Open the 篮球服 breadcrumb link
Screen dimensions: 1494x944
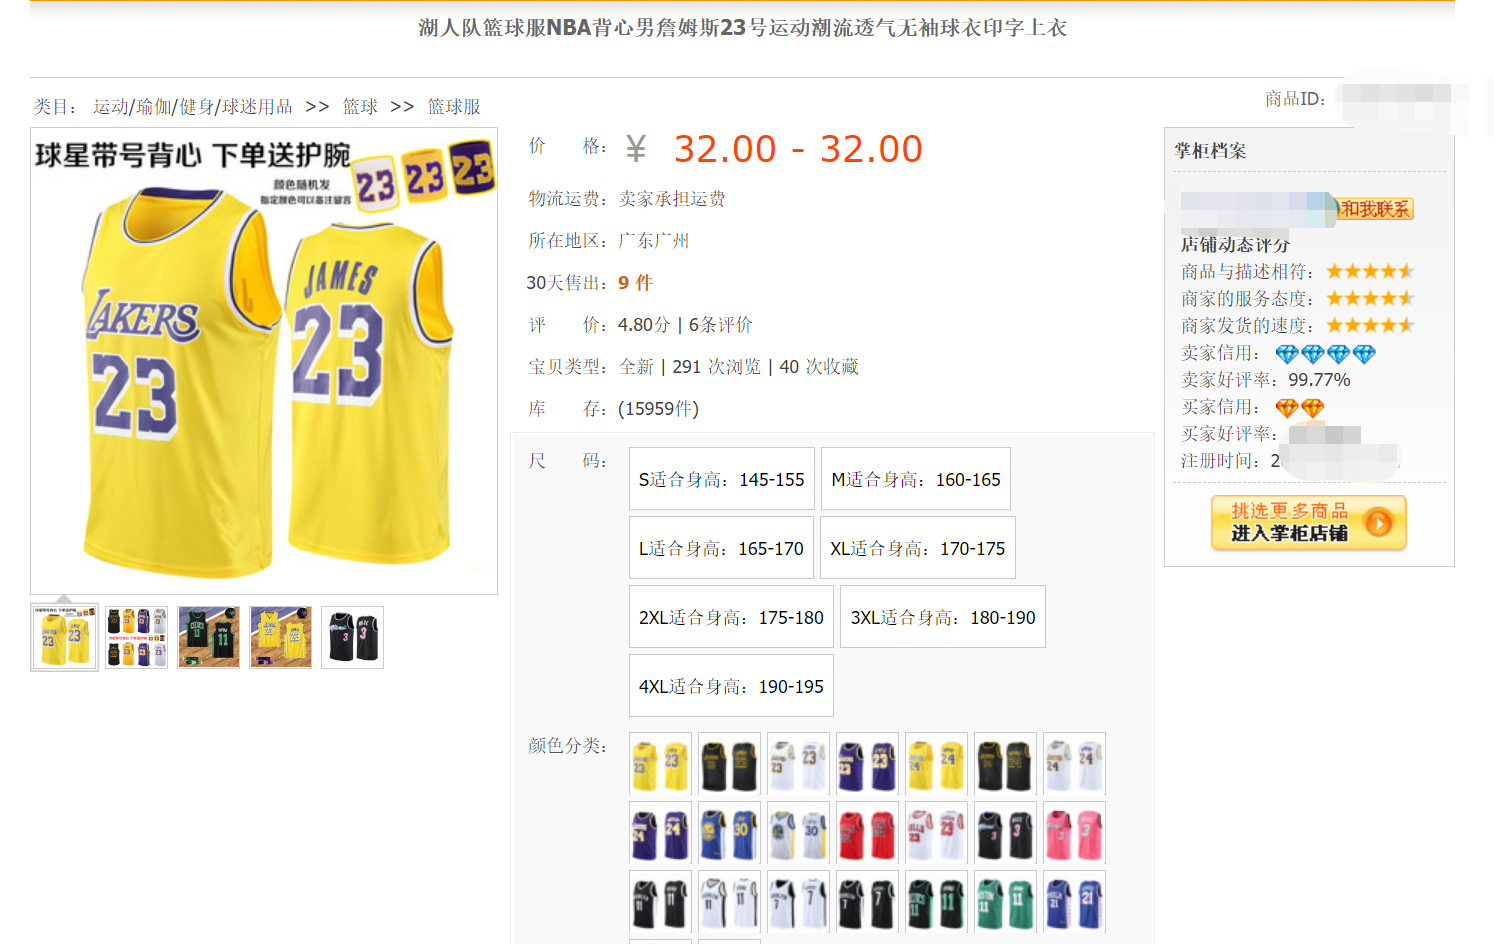[454, 107]
